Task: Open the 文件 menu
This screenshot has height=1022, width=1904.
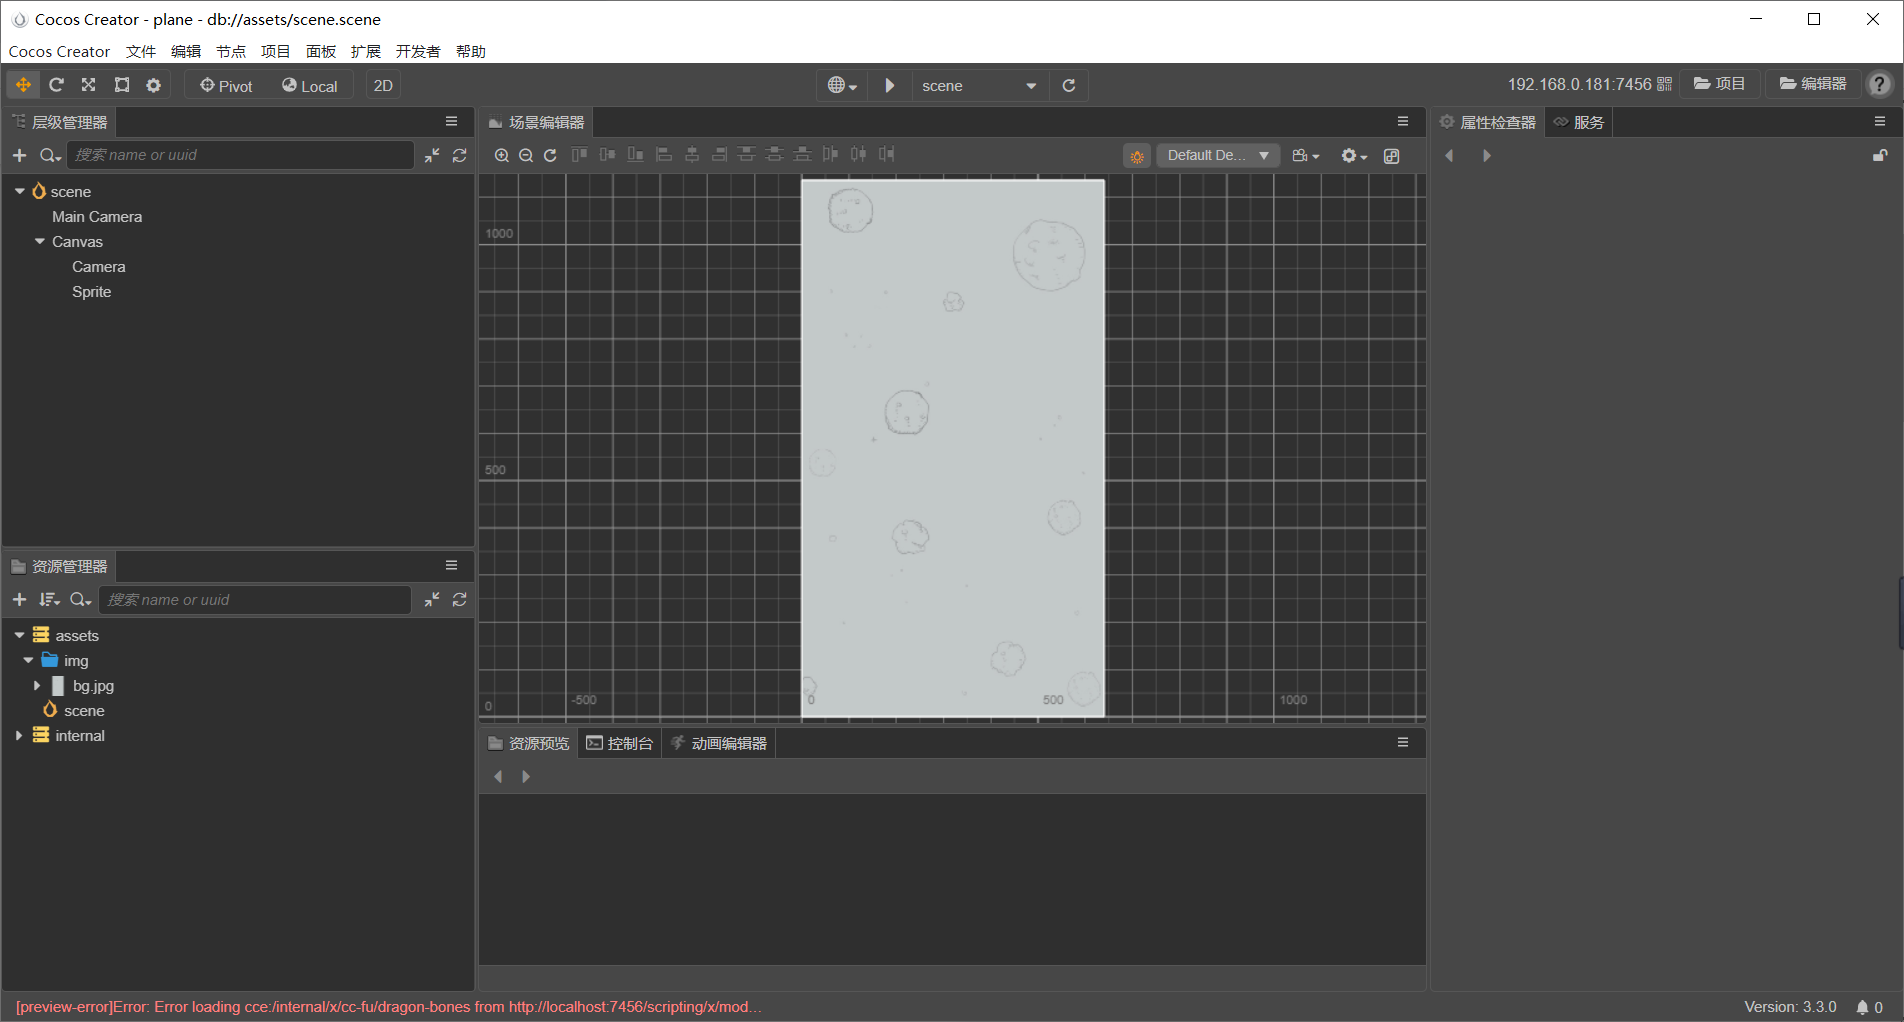Action: [141, 51]
